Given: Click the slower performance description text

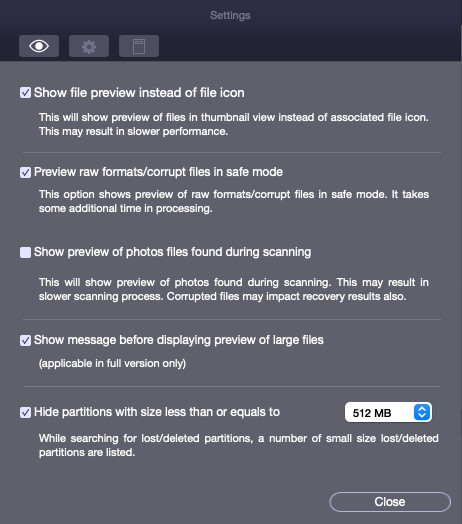Looking at the screenshot, I should pyautogui.click(x=234, y=124).
